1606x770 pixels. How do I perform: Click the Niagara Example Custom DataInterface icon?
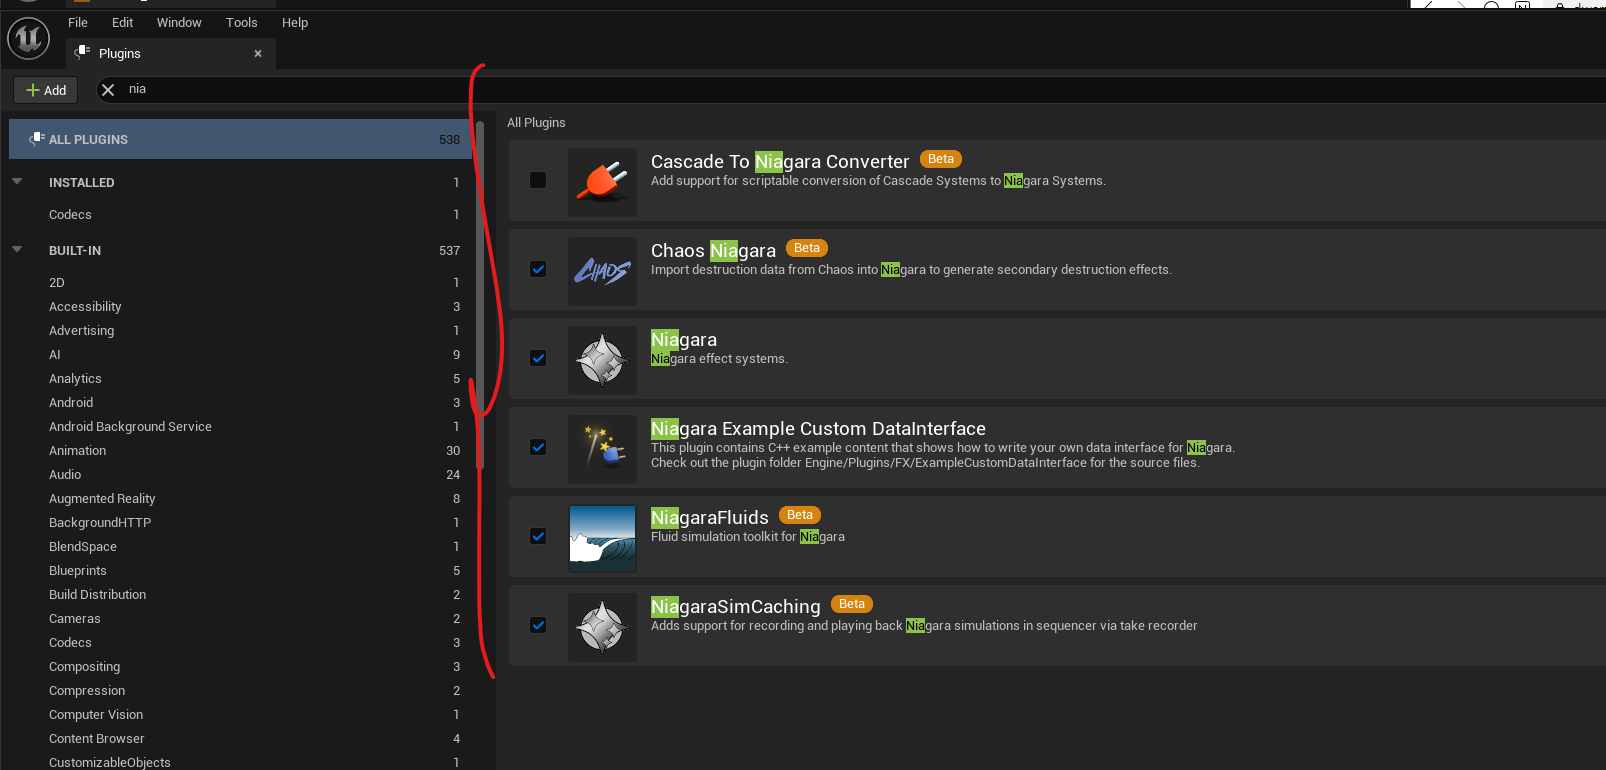602,449
